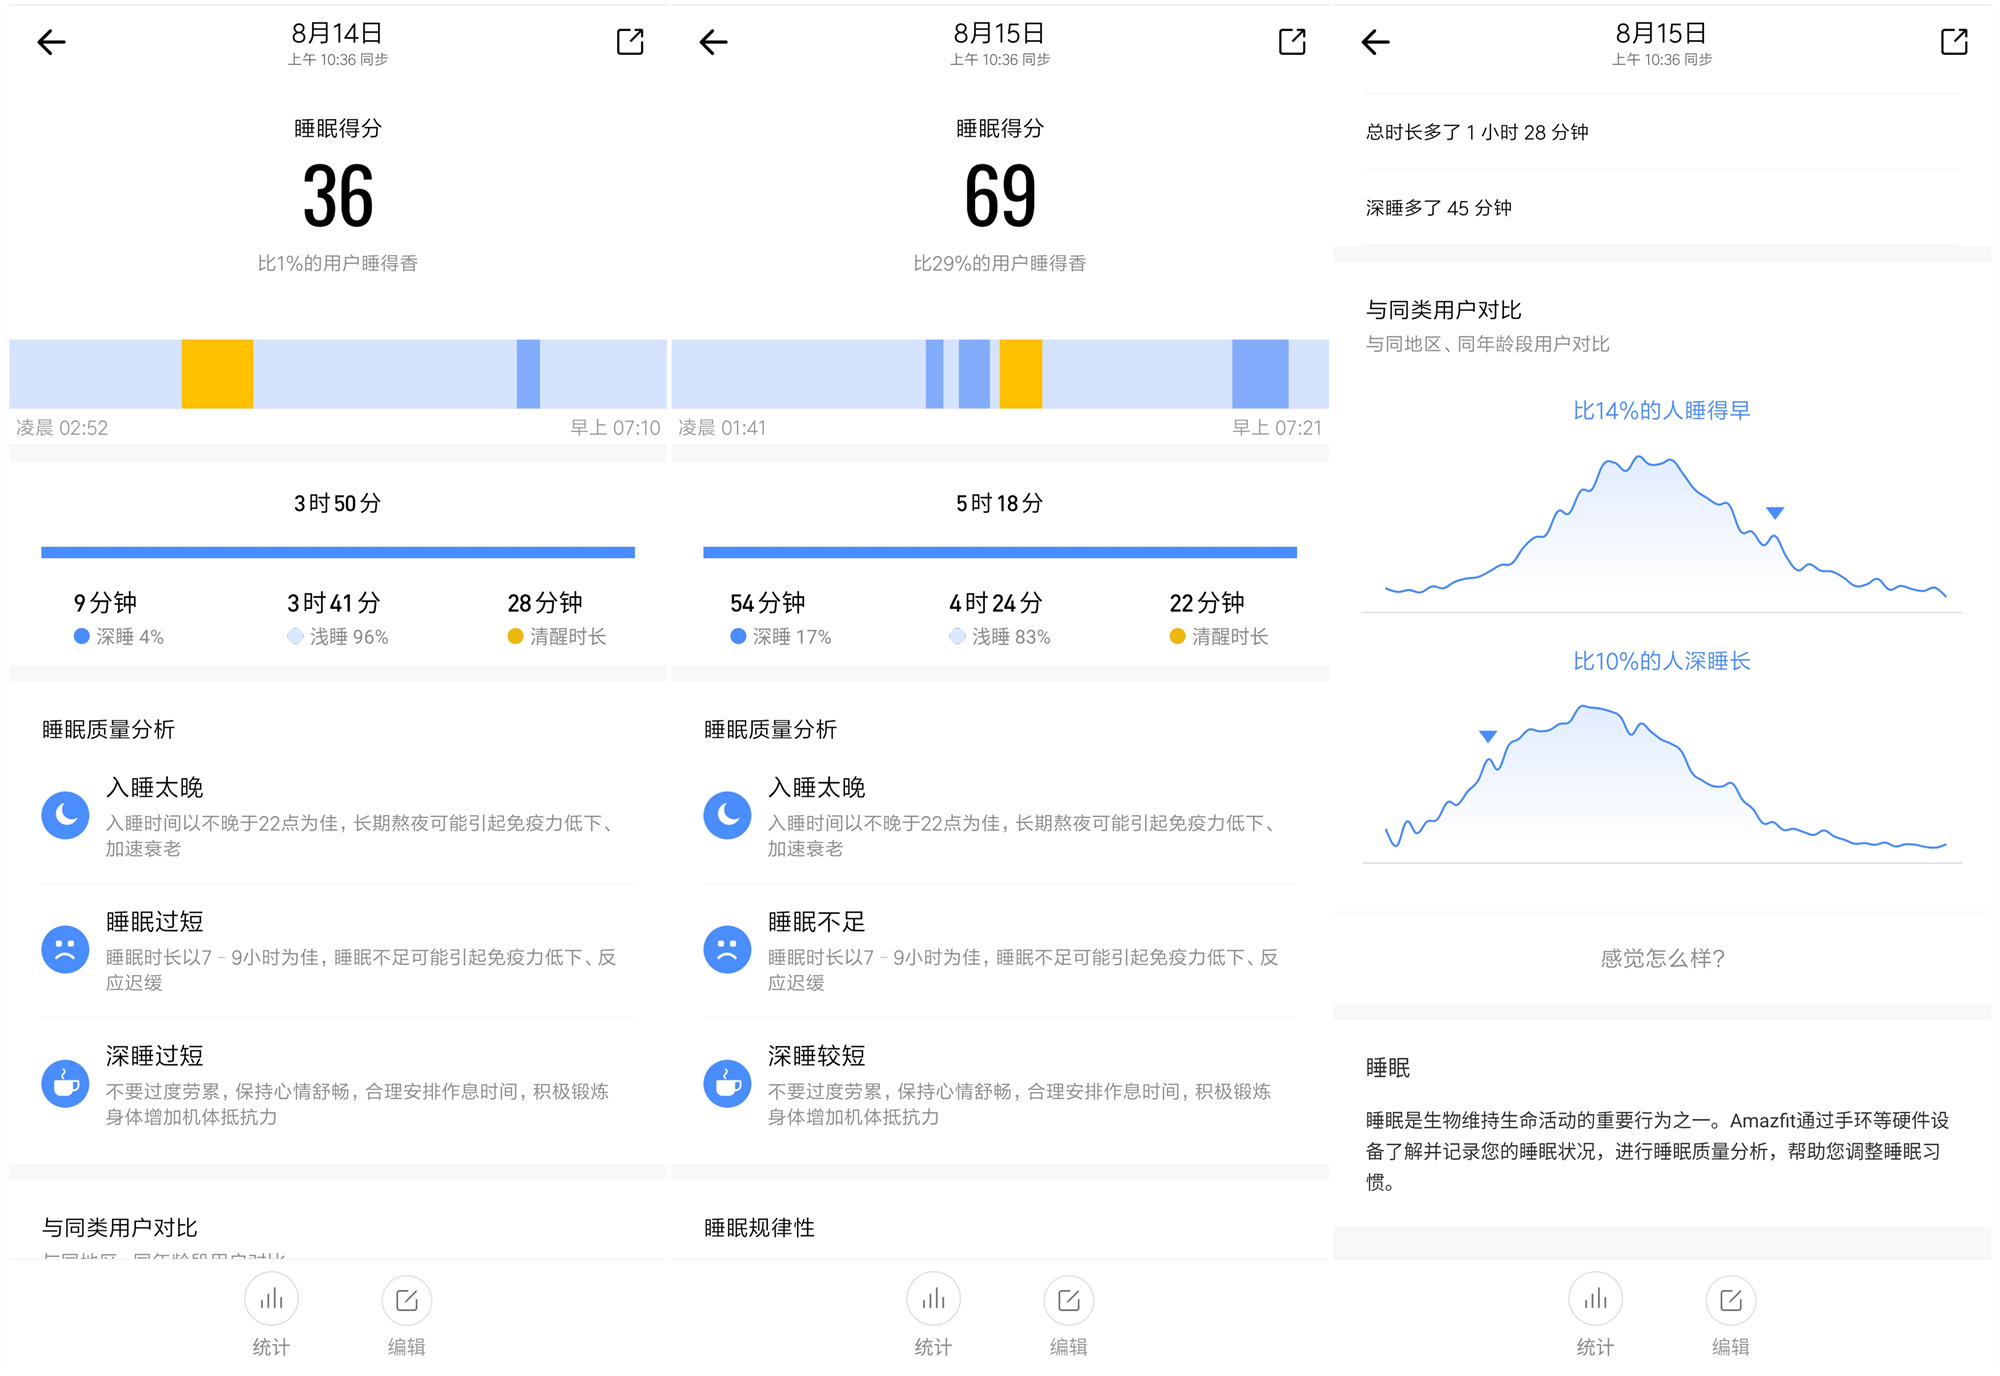Tap the total sleep duration 5时18分
2000x1376 pixels.
[997, 504]
